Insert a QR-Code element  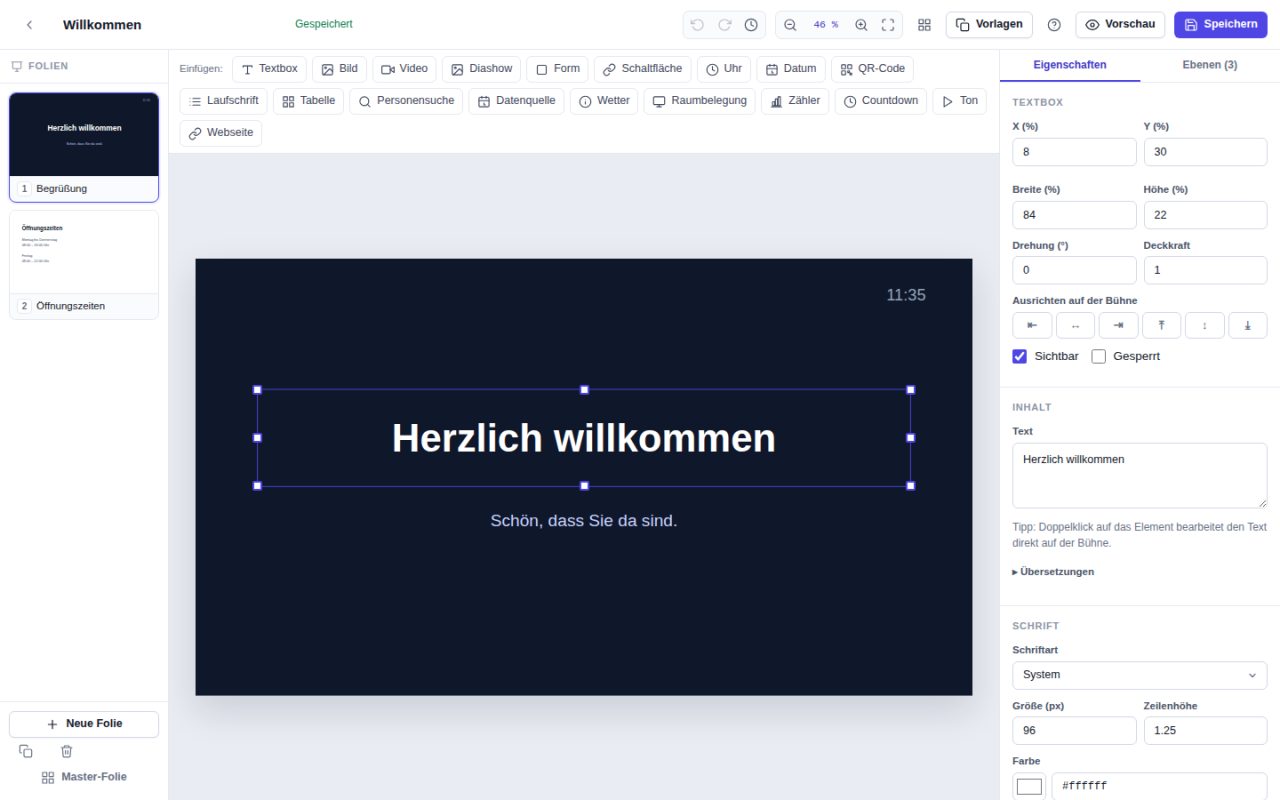(872, 69)
